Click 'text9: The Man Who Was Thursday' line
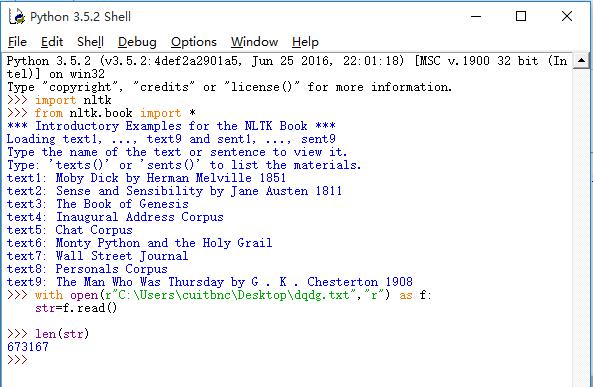This screenshot has width=593, height=387. [210, 282]
